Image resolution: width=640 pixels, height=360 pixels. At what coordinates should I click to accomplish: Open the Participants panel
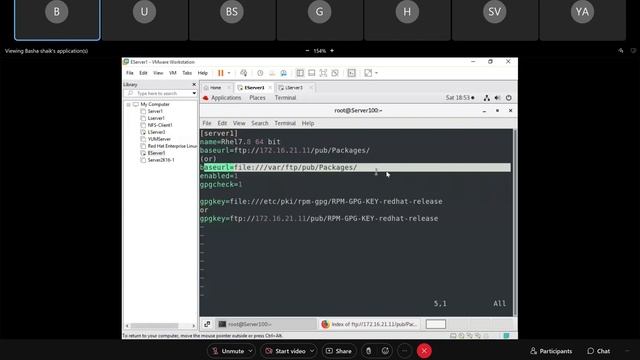point(551,351)
